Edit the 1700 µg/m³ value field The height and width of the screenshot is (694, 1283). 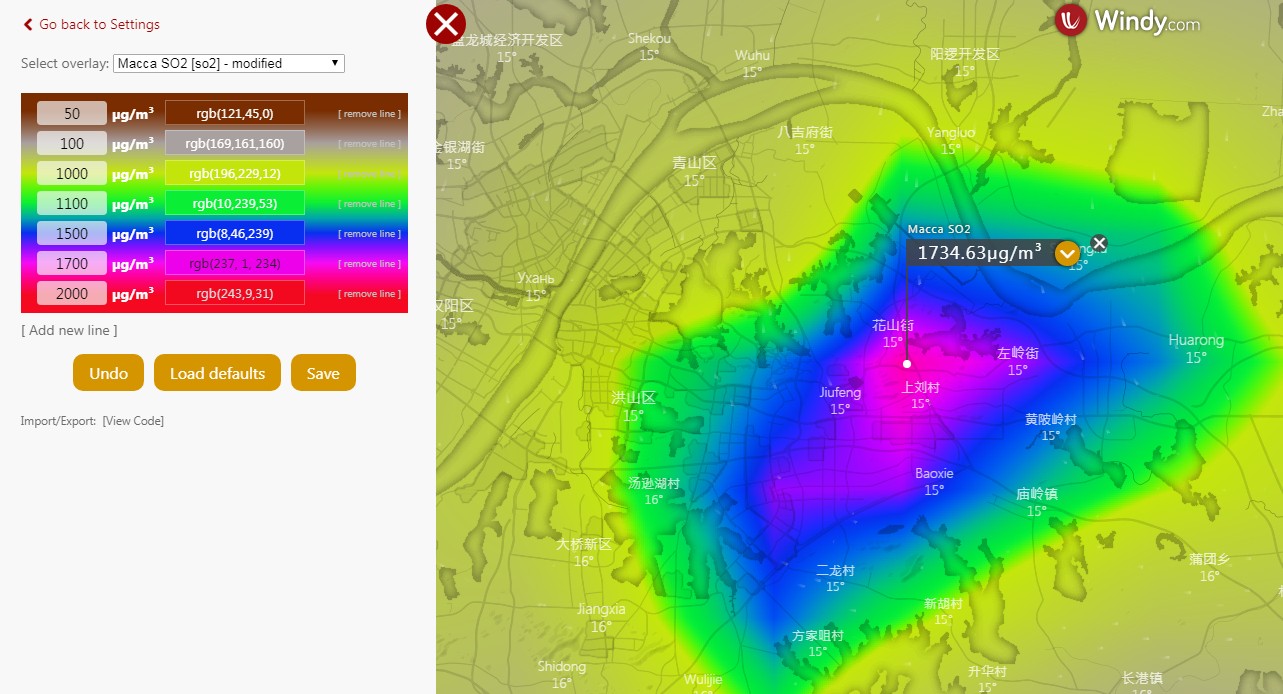coord(72,263)
